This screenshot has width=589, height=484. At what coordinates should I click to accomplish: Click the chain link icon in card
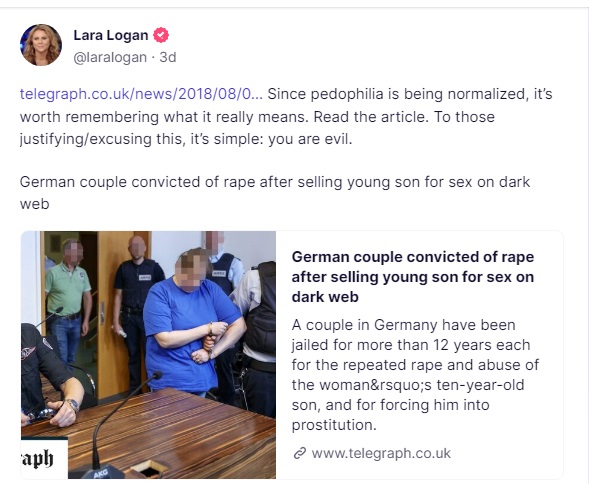coord(299,454)
